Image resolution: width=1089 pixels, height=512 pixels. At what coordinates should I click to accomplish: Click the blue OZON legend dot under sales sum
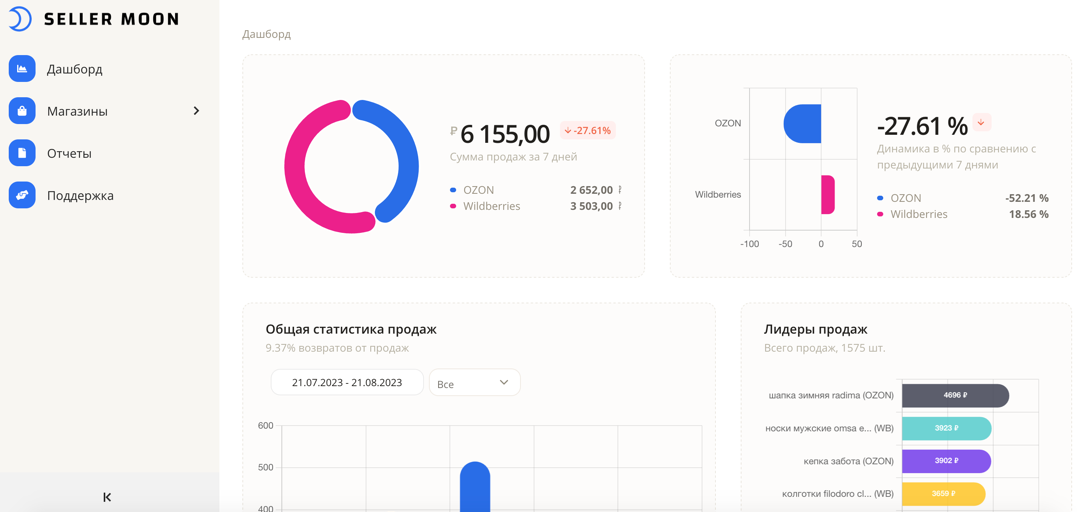point(454,190)
